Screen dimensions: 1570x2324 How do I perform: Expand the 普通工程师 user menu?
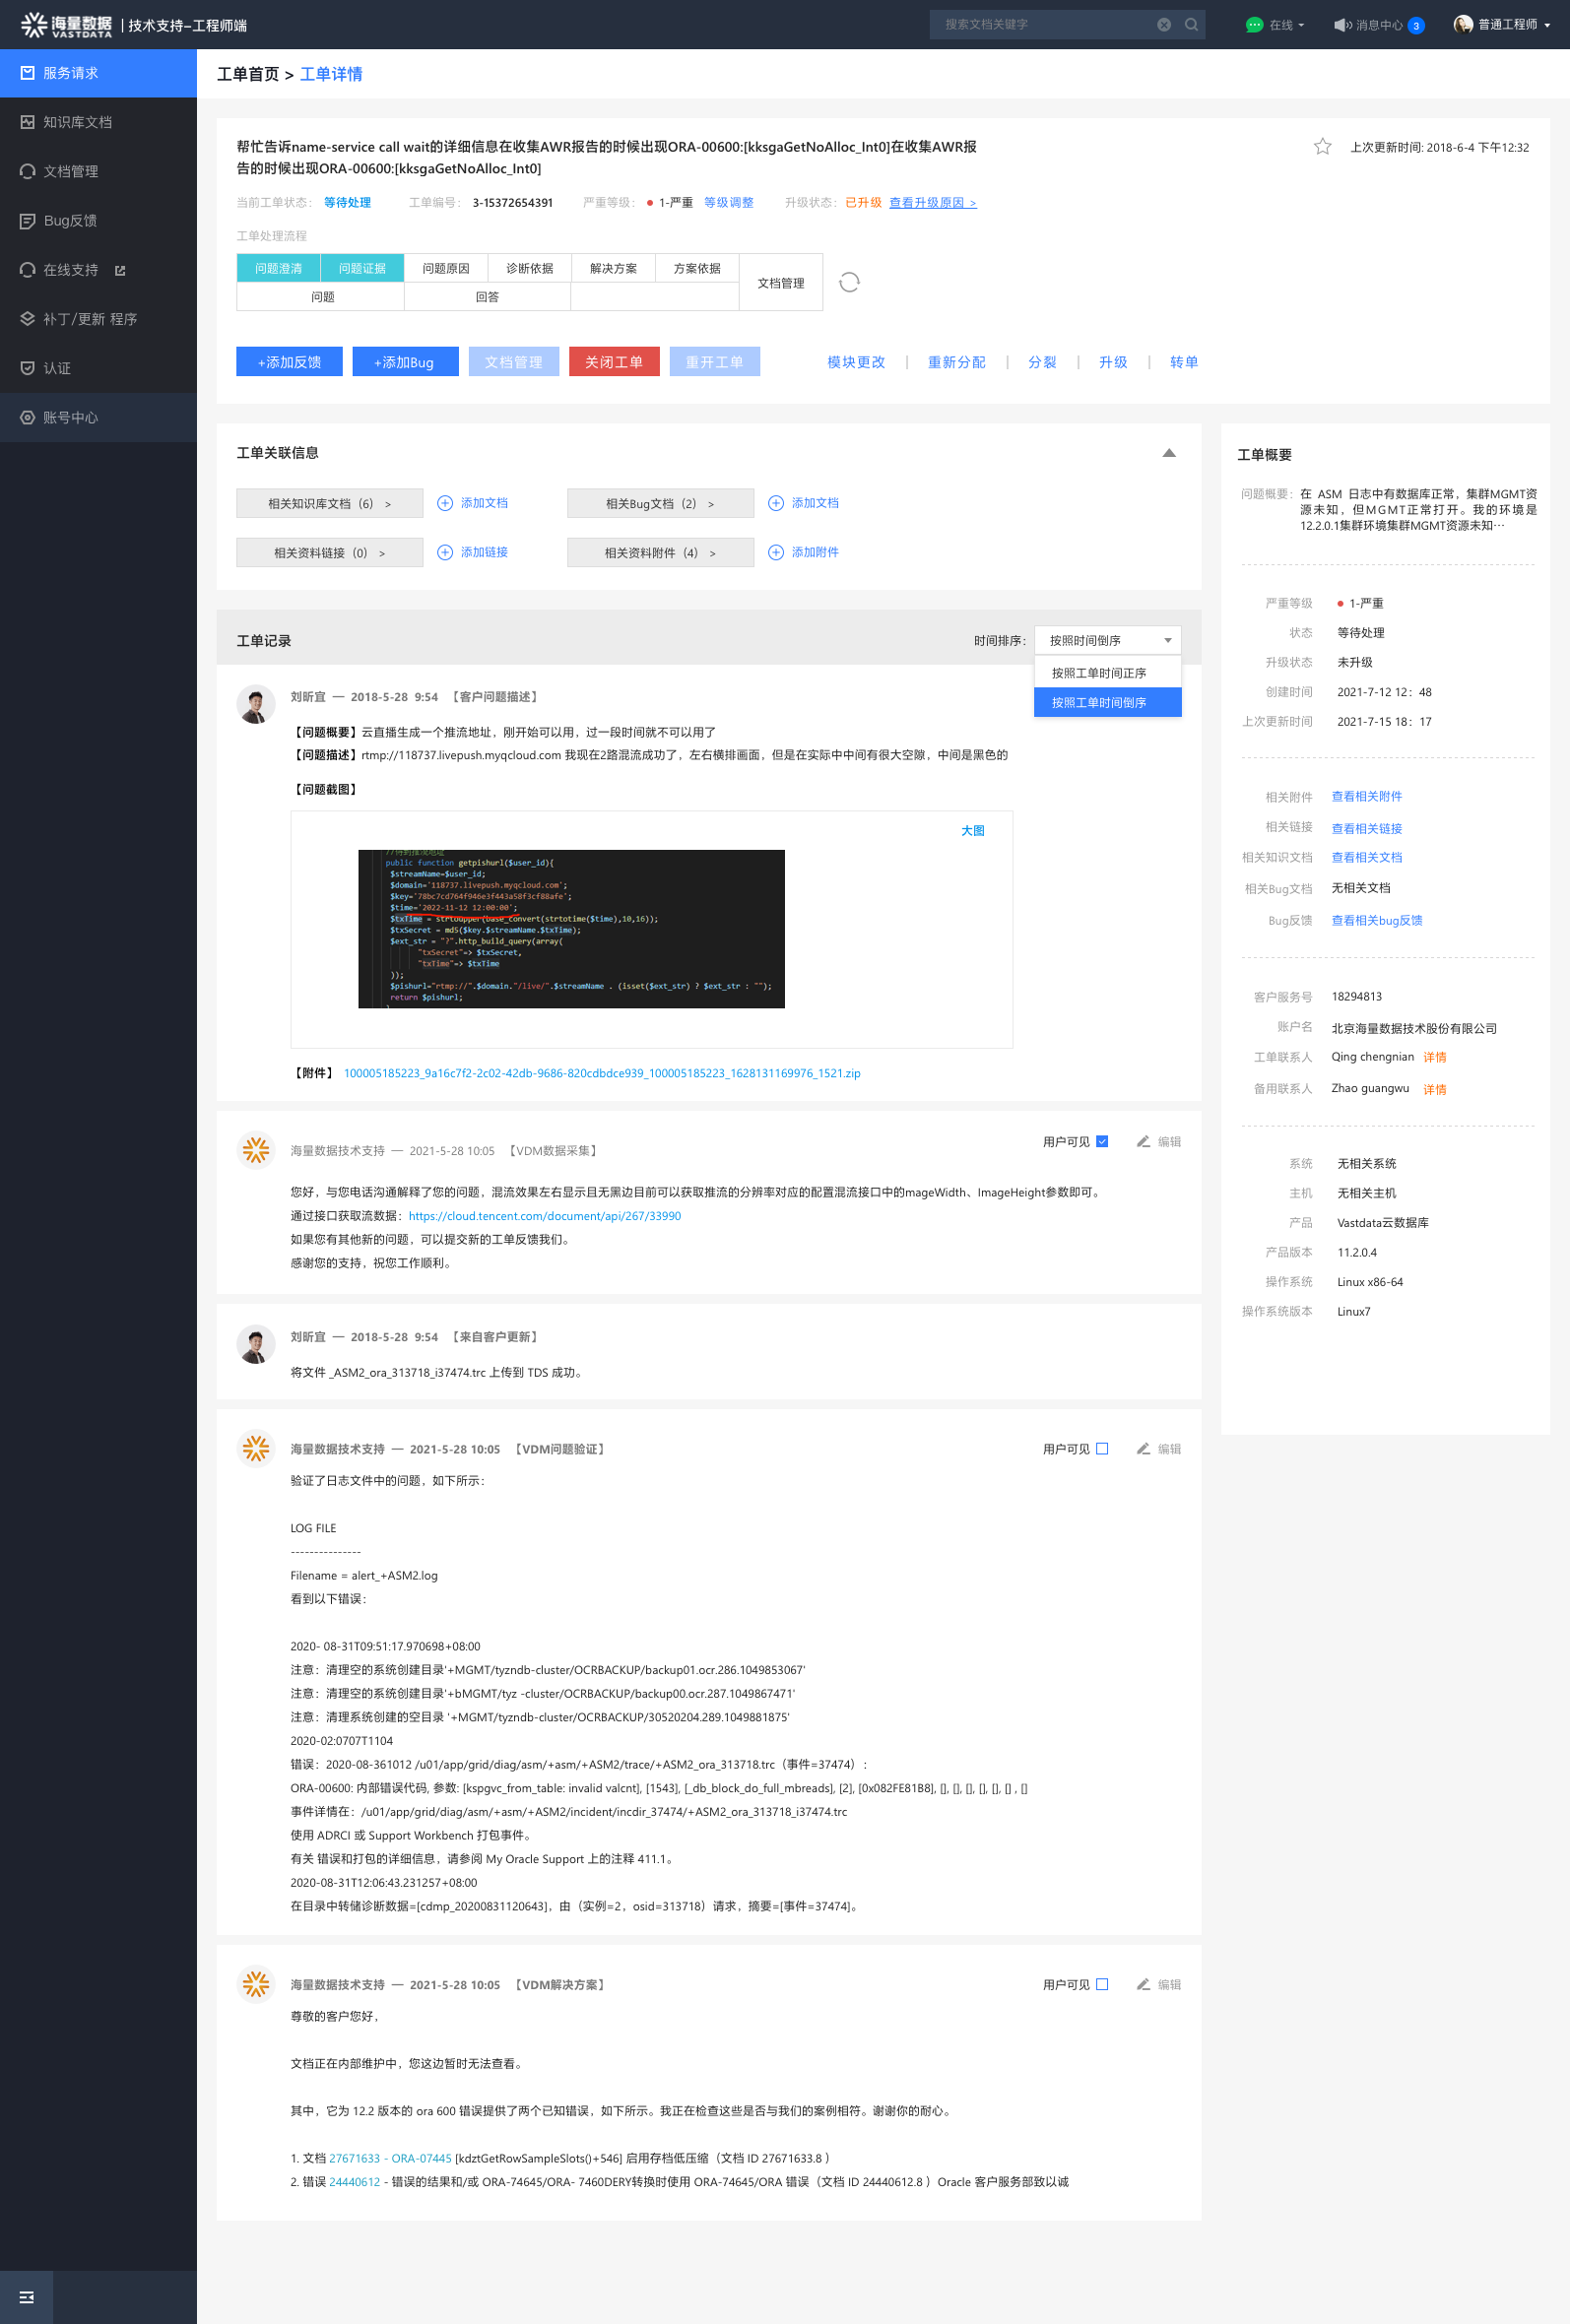pyautogui.click(x=1502, y=25)
